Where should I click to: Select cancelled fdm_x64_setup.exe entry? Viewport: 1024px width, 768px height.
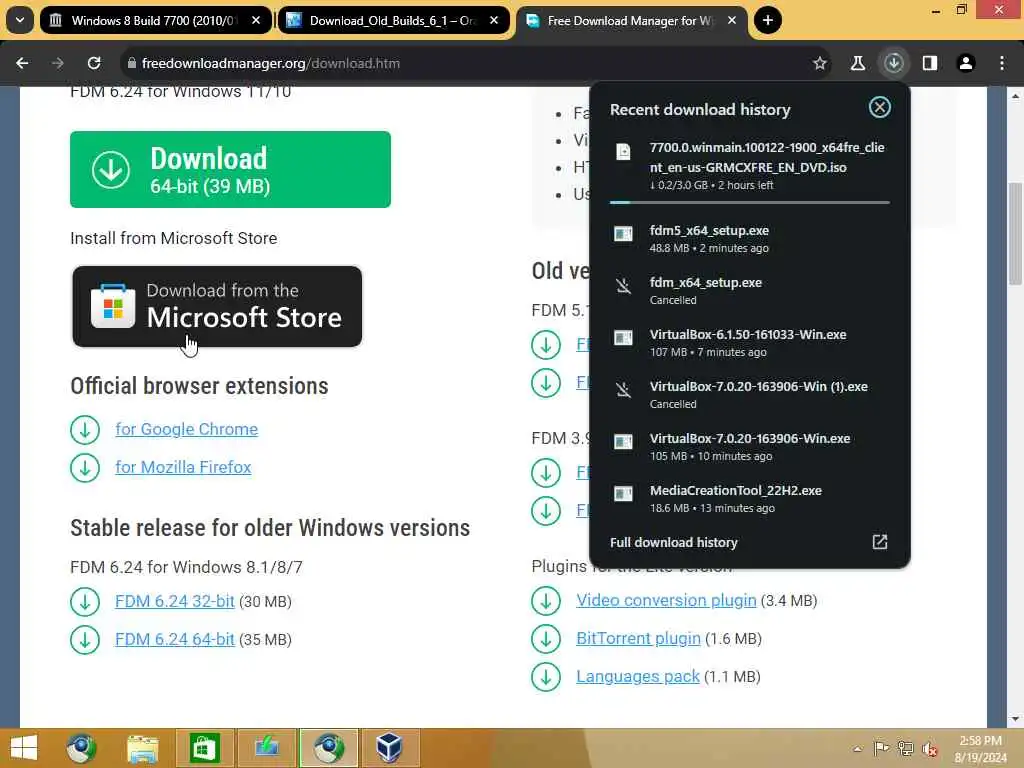coord(750,291)
